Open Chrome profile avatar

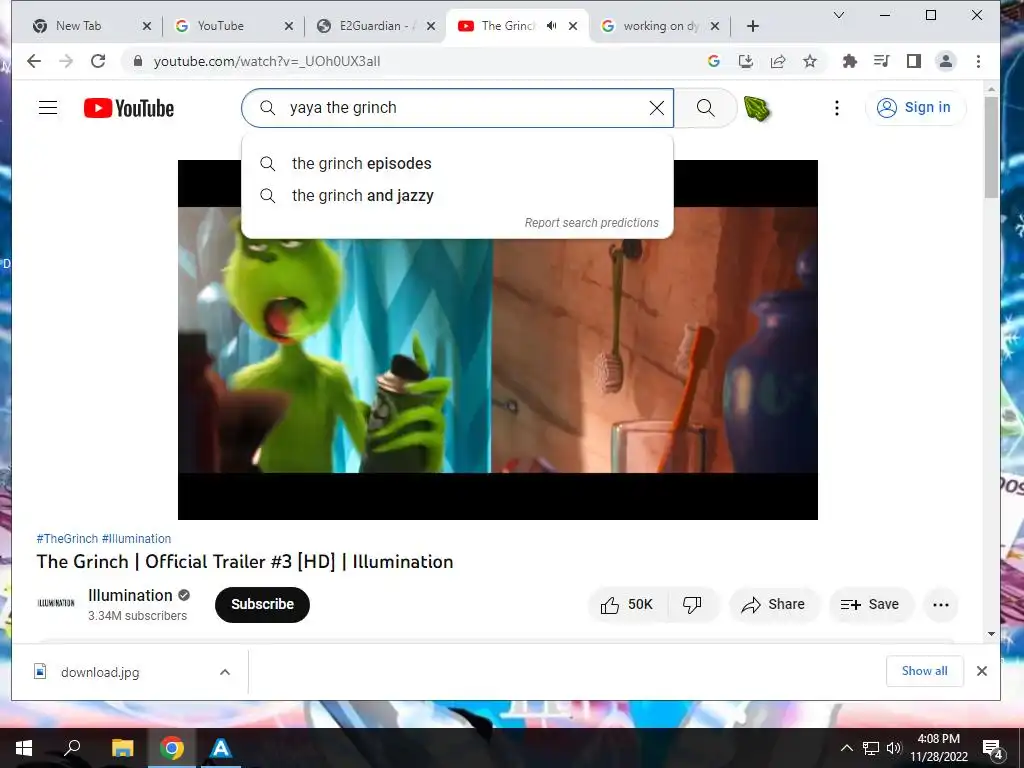point(946,61)
